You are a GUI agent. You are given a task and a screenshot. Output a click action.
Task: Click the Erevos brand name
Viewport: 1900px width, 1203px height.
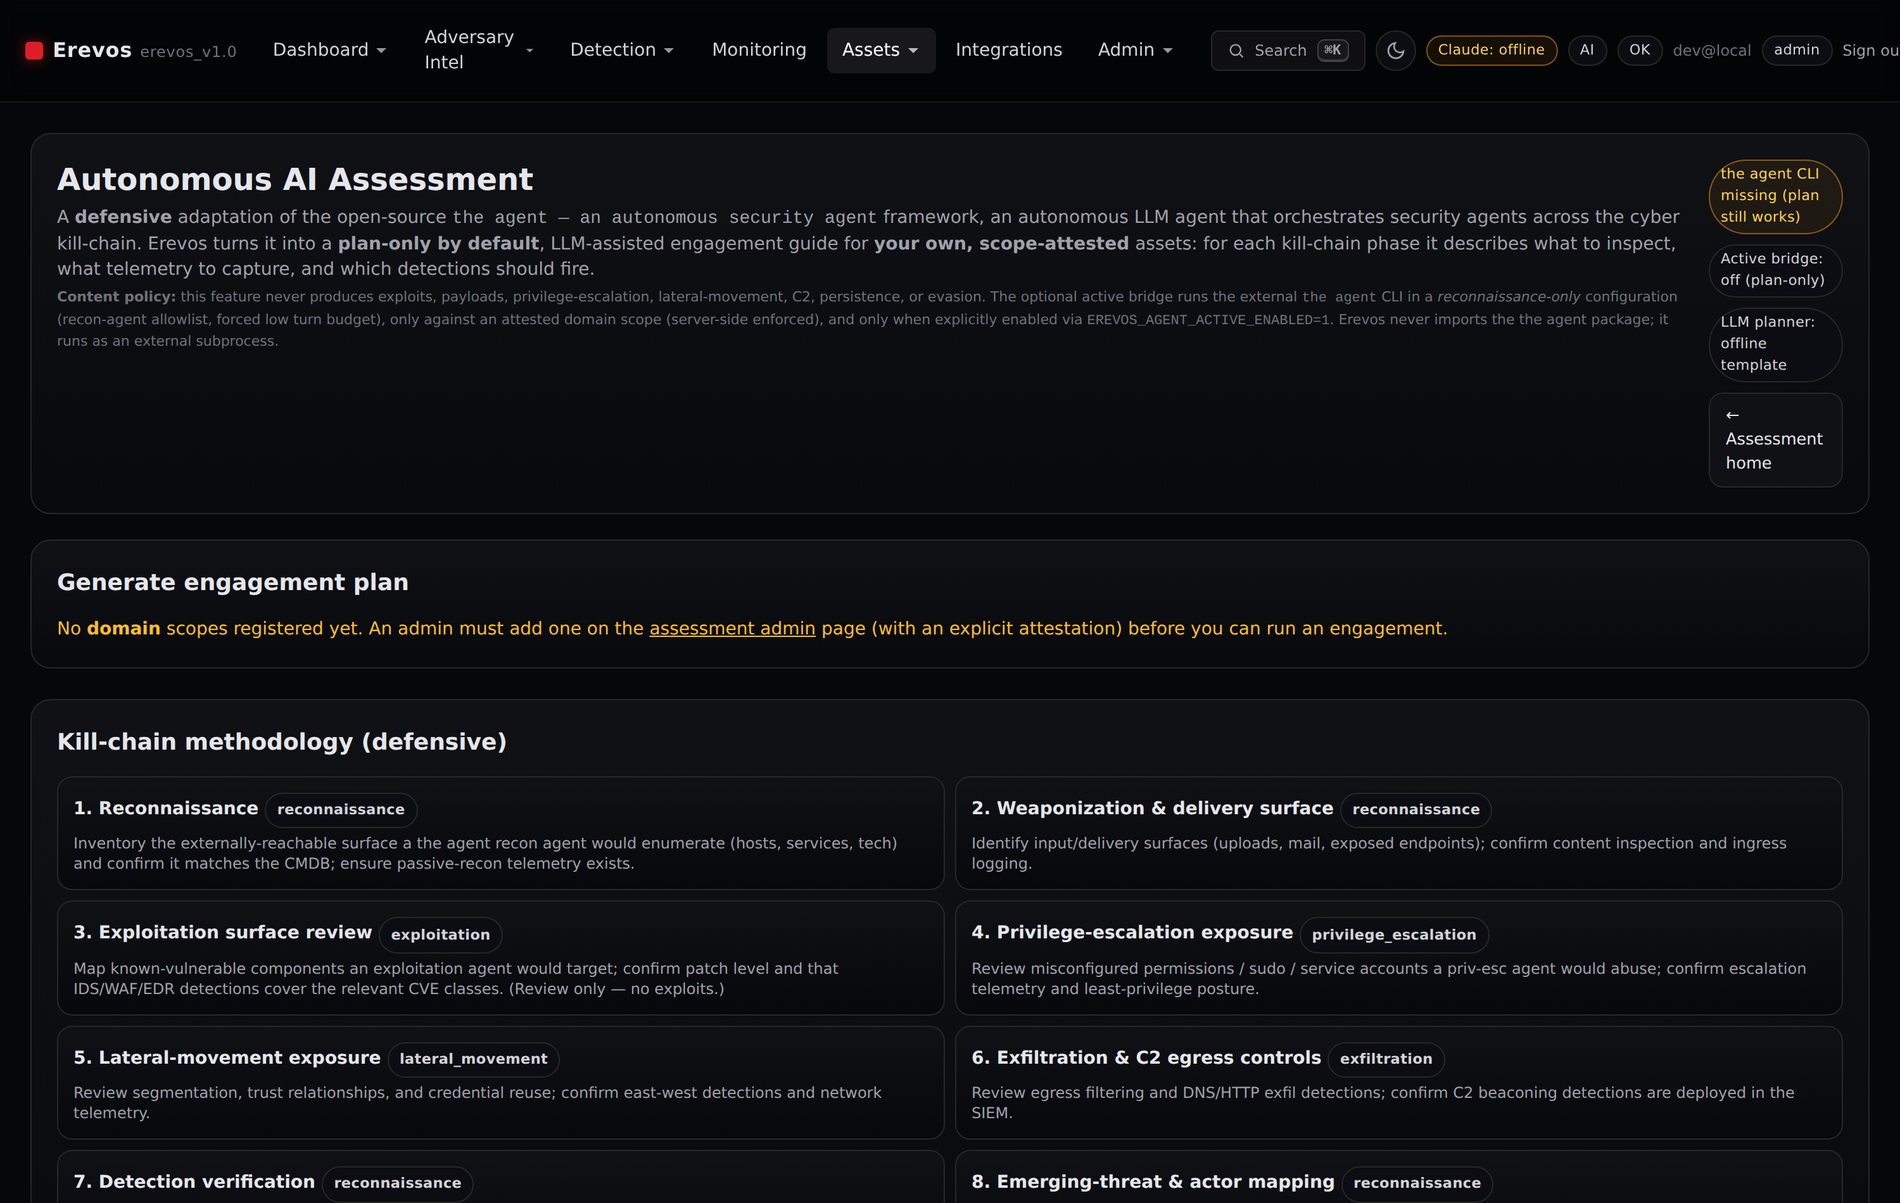click(92, 50)
